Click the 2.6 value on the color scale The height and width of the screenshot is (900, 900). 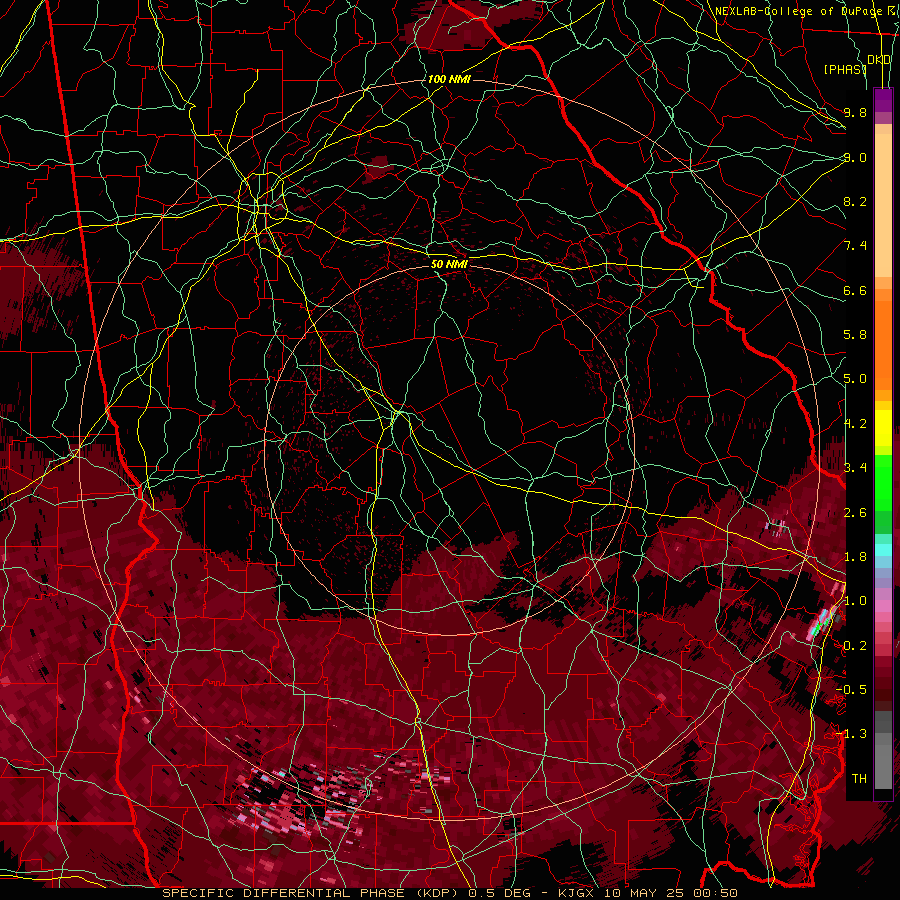point(855,513)
